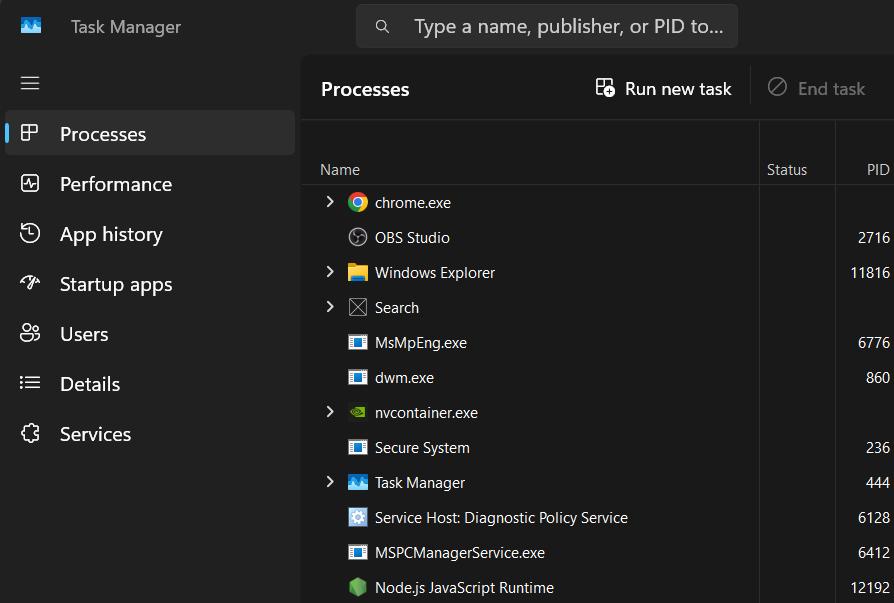Click the Chrome icon next to chrome.exe
This screenshot has width=894, height=603.
coord(358,202)
